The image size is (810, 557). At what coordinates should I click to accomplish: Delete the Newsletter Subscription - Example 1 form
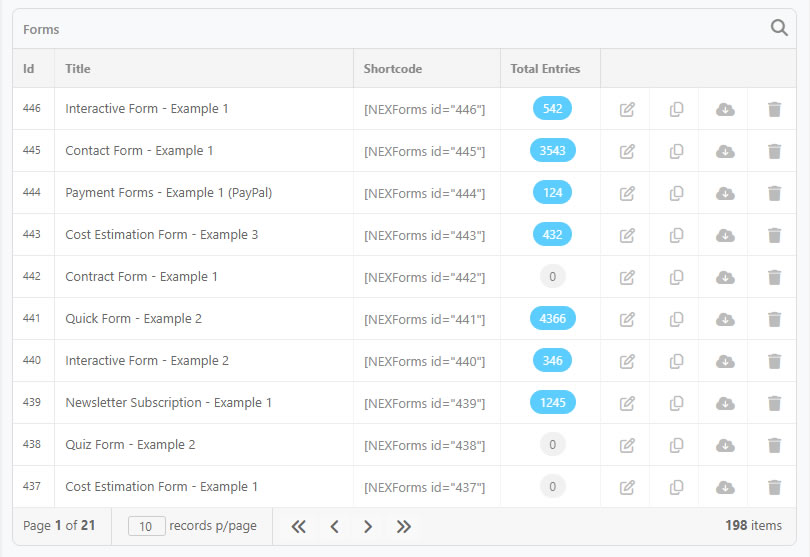point(774,403)
